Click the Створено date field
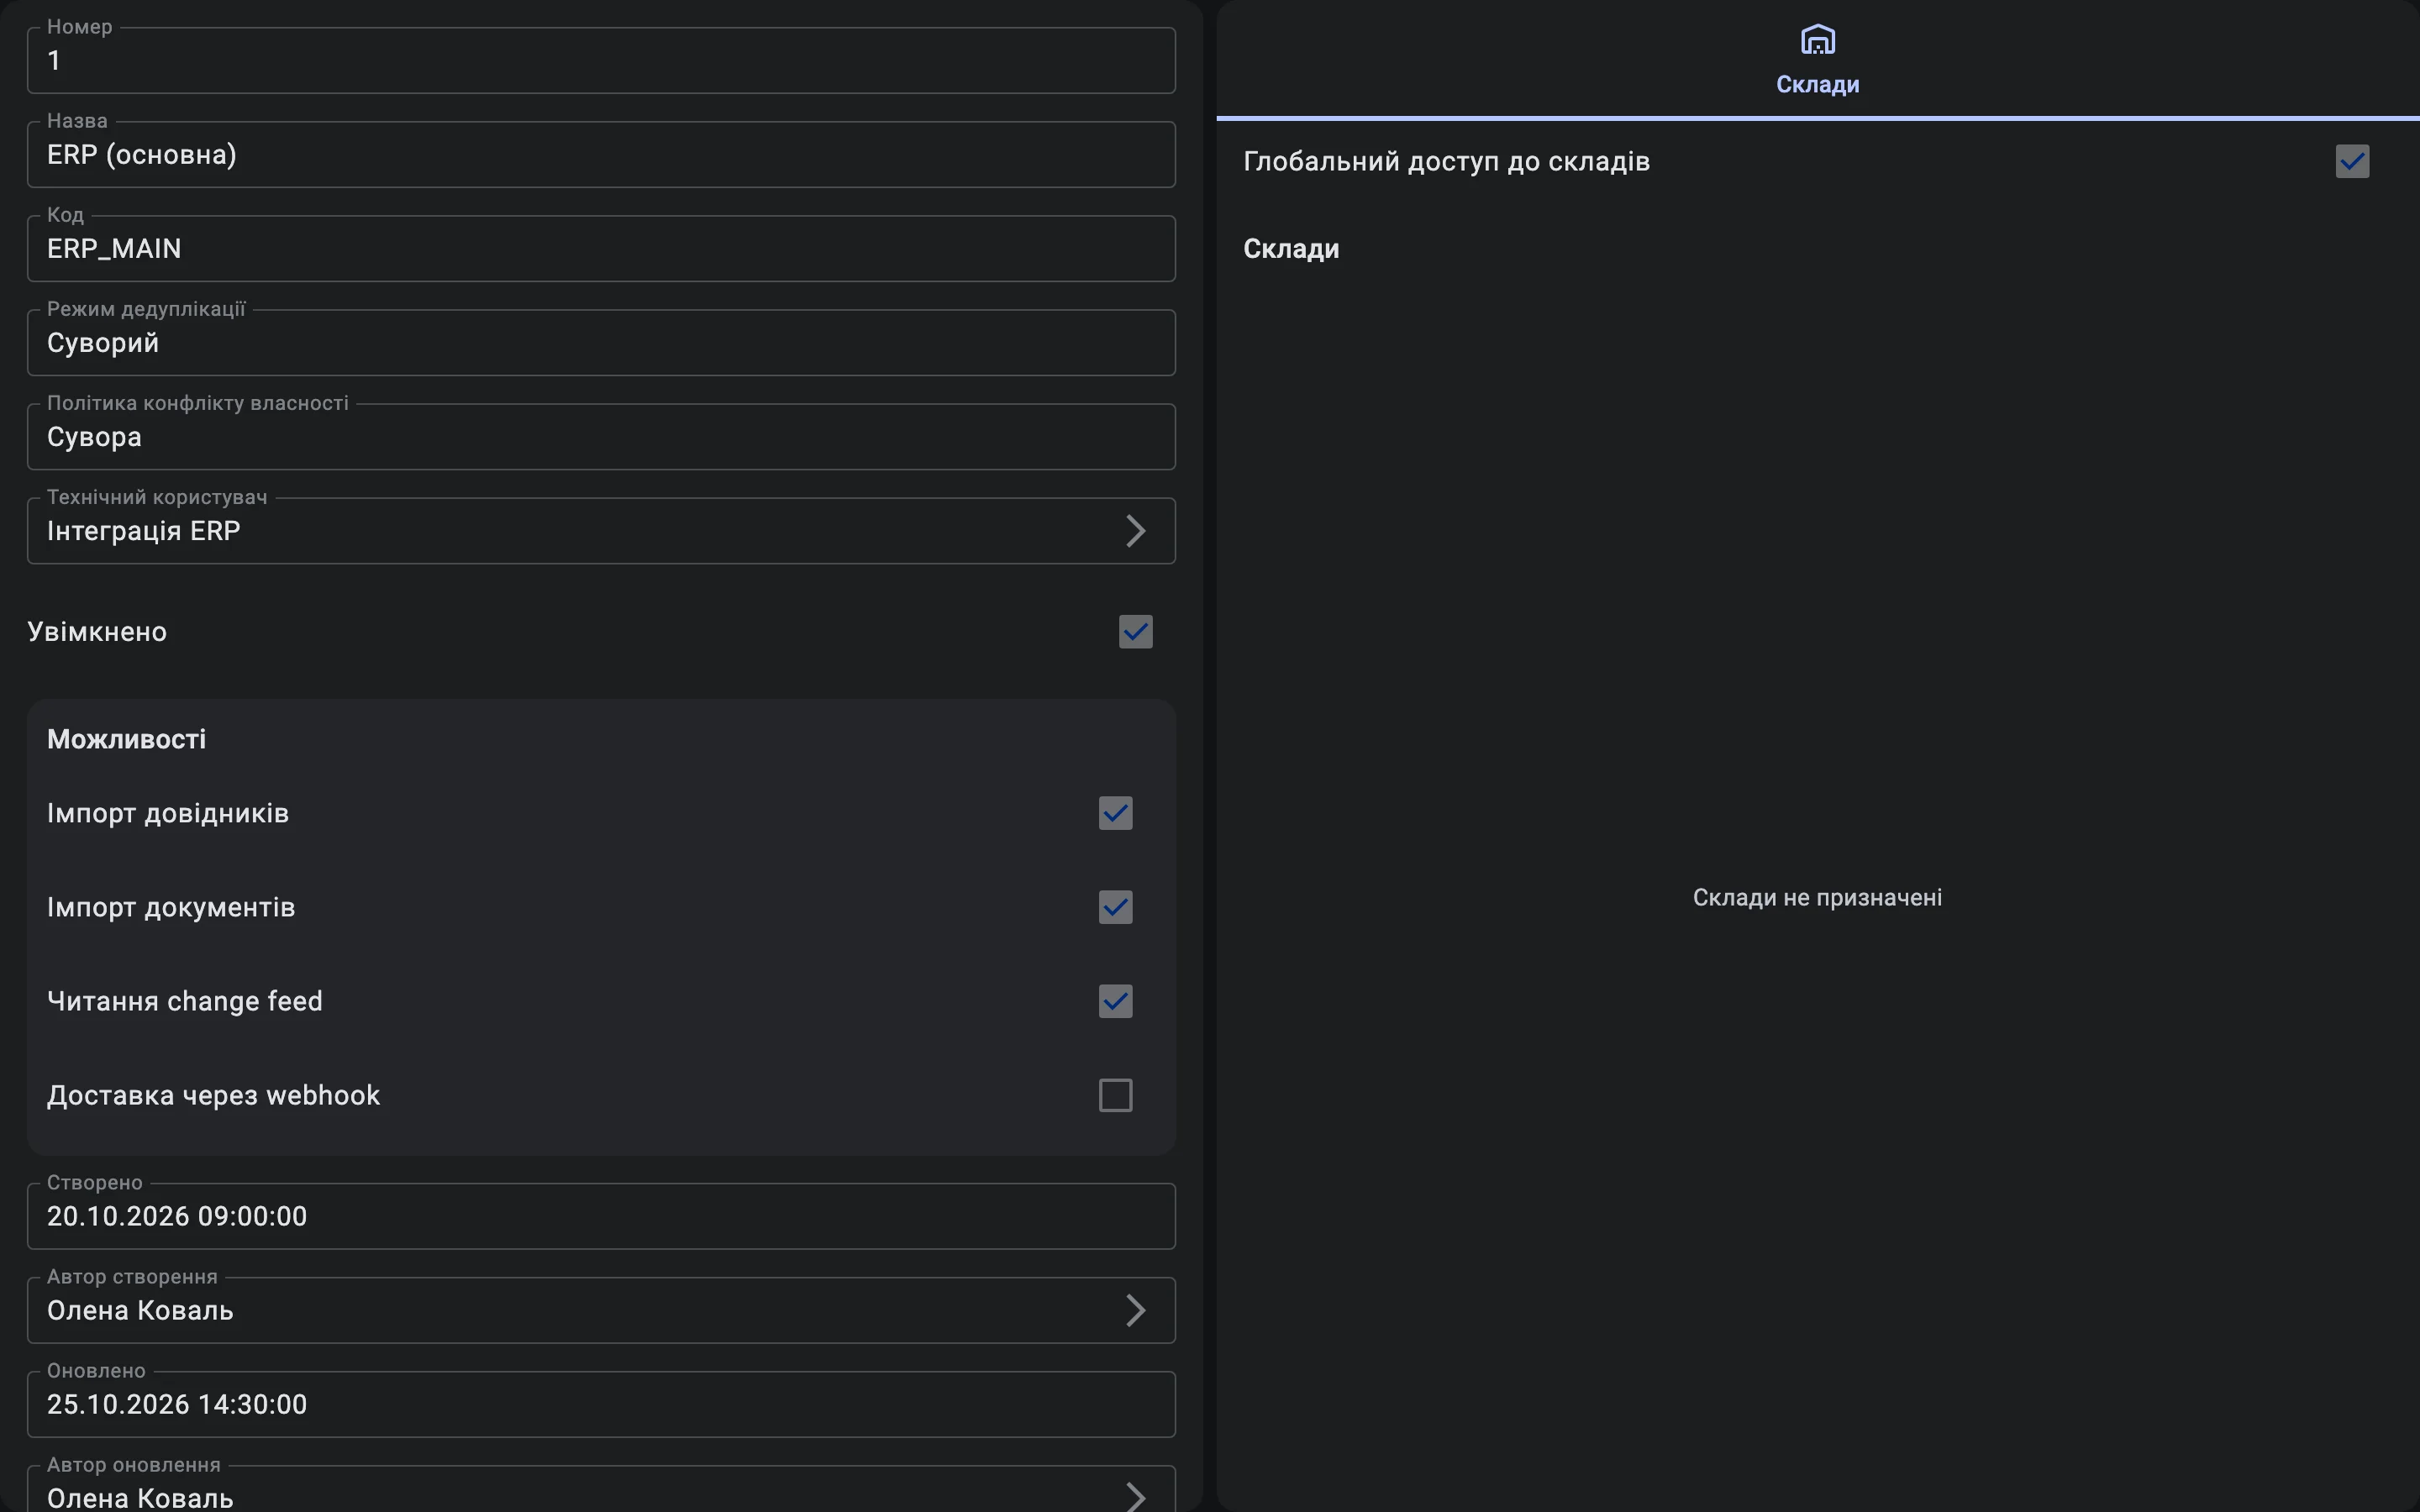Viewport: 2420px width, 1512px height. 601,1216
